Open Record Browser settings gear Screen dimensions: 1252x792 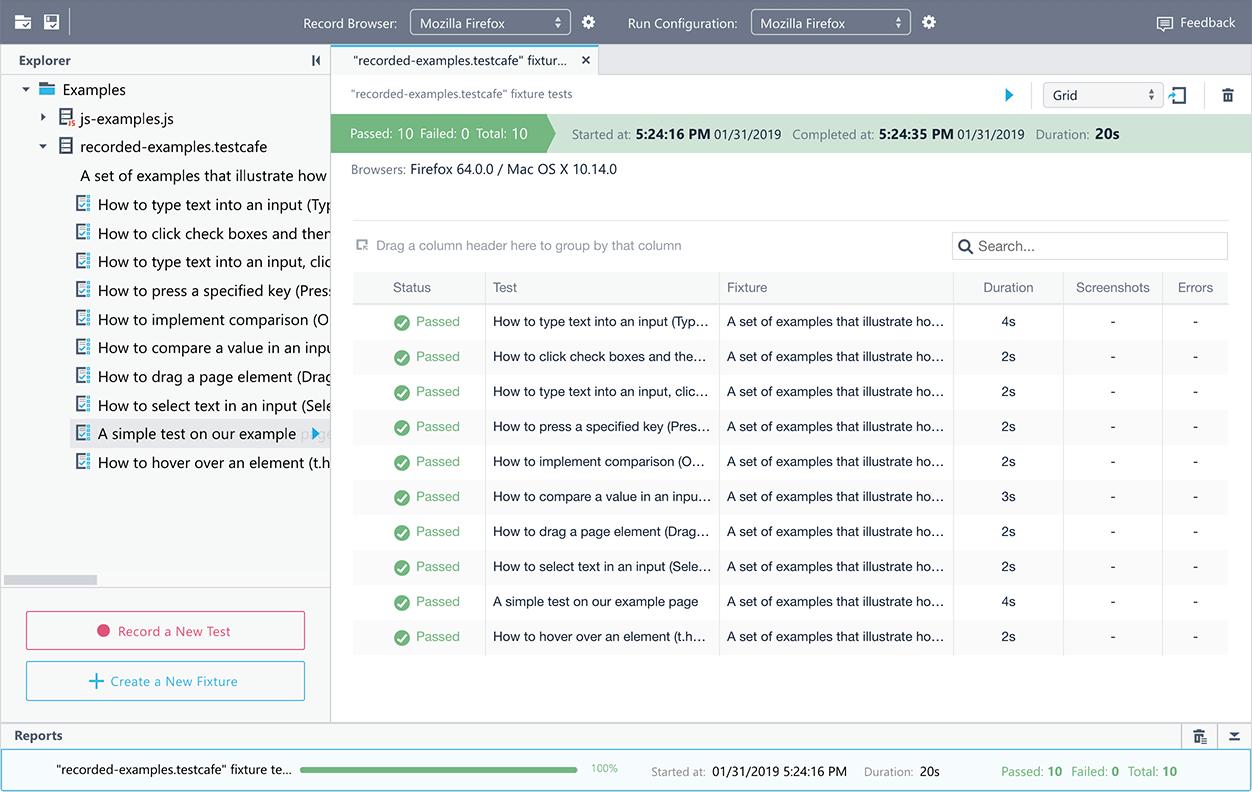589,22
